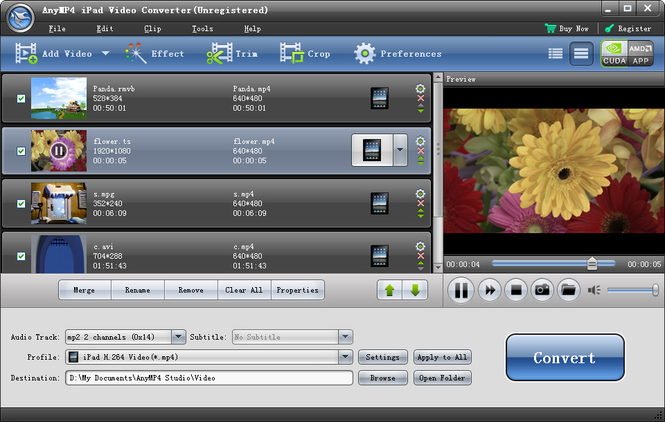Viewport: 665px width, 422px height.
Task: Open Preferences from toolbar
Action: click(398, 53)
